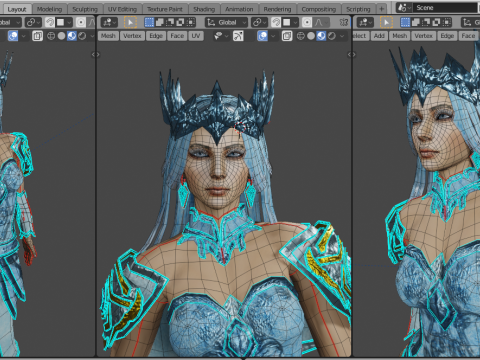
Task: Expand left viewport sidebar with small arrow
Action: tap(94, 54)
